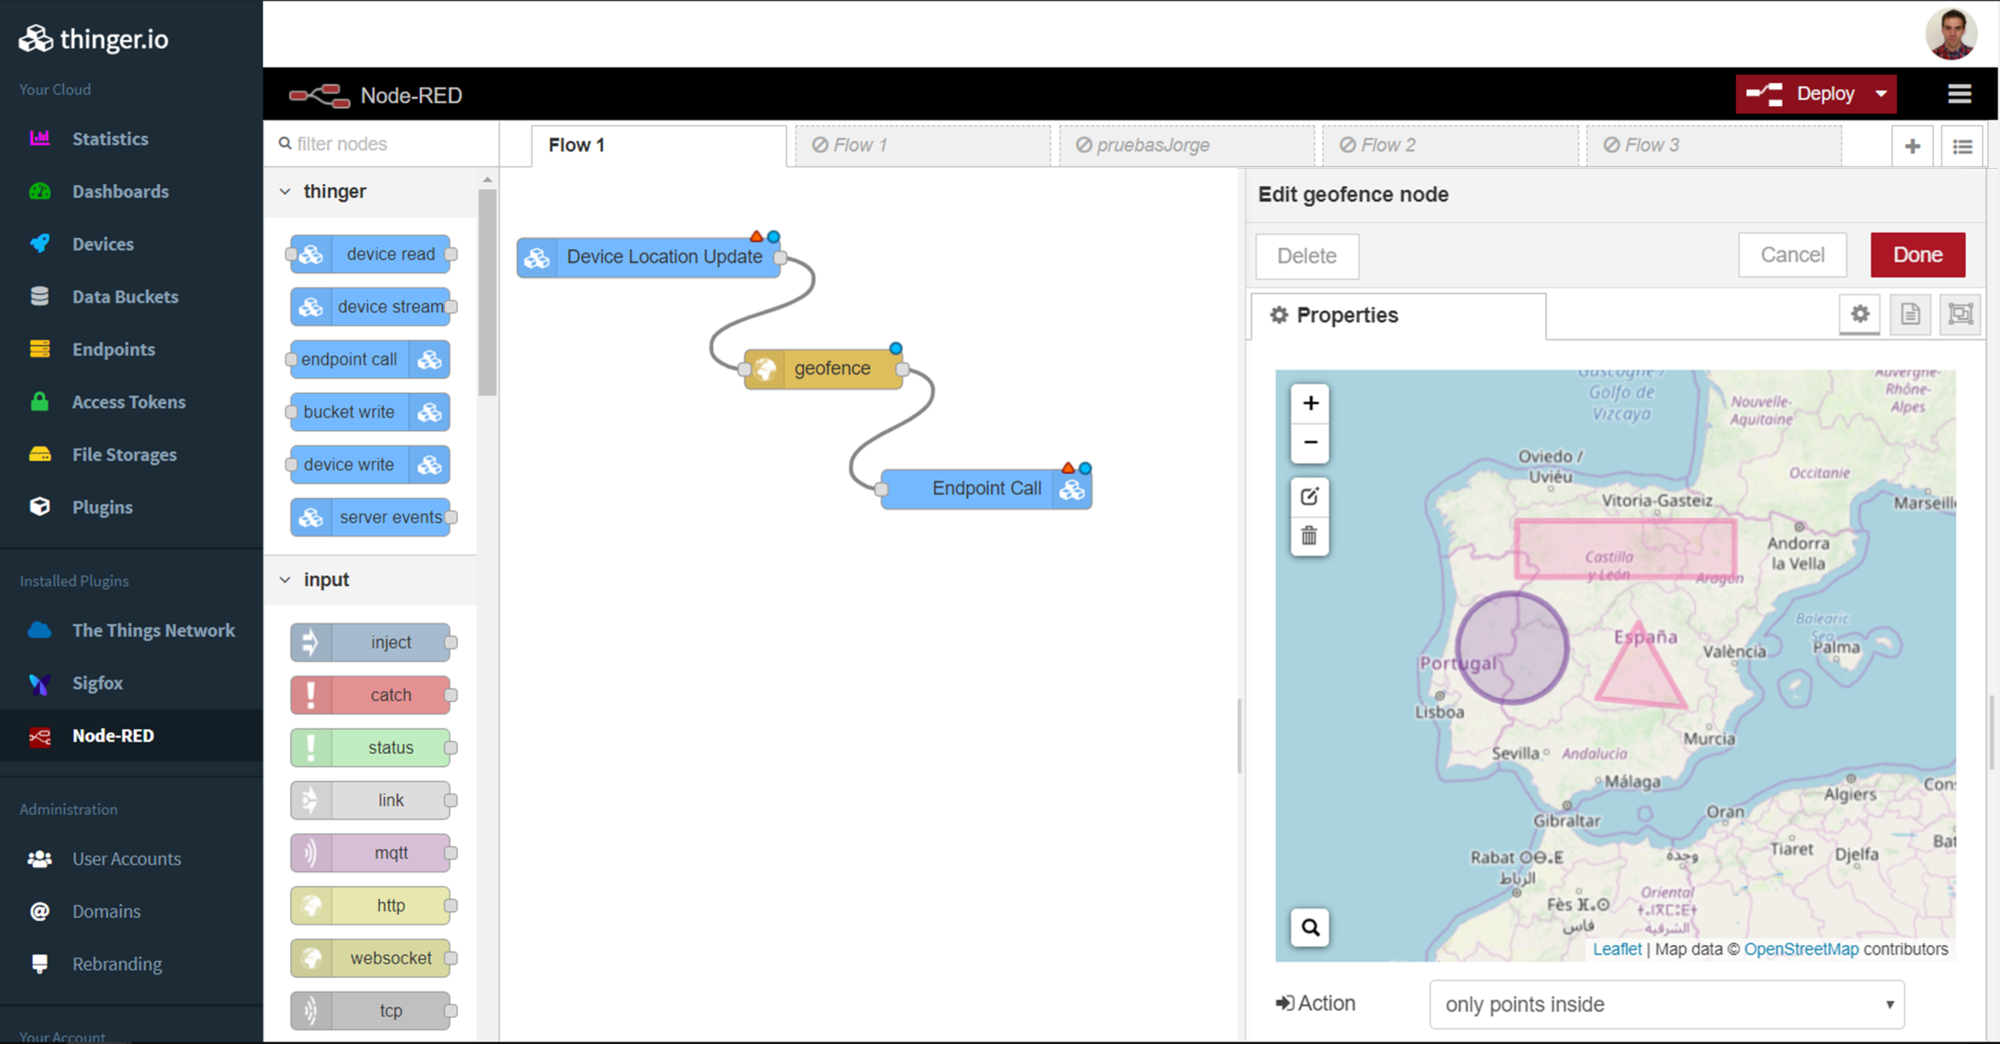Switch to the active Flow 1 tab
Screen dimensions: 2000x1044
click(659, 146)
